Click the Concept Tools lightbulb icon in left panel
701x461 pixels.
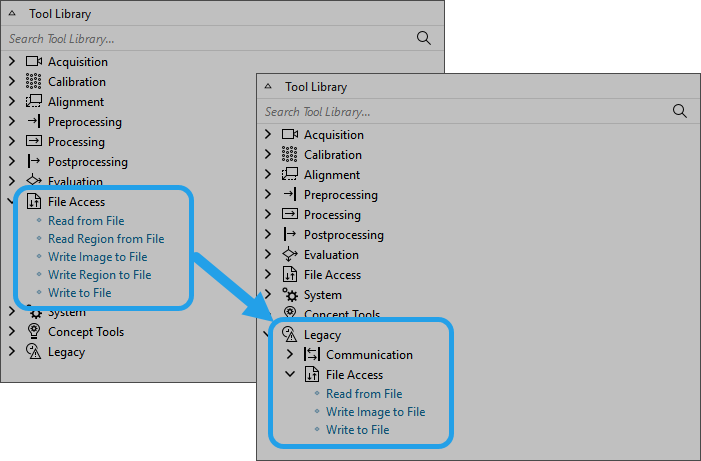(x=34, y=332)
